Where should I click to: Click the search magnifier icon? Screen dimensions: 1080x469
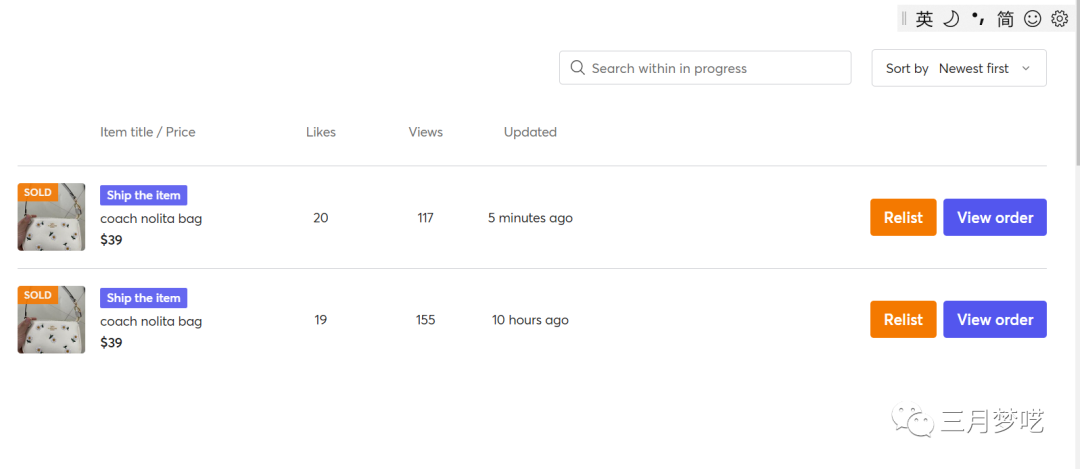click(577, 68)
